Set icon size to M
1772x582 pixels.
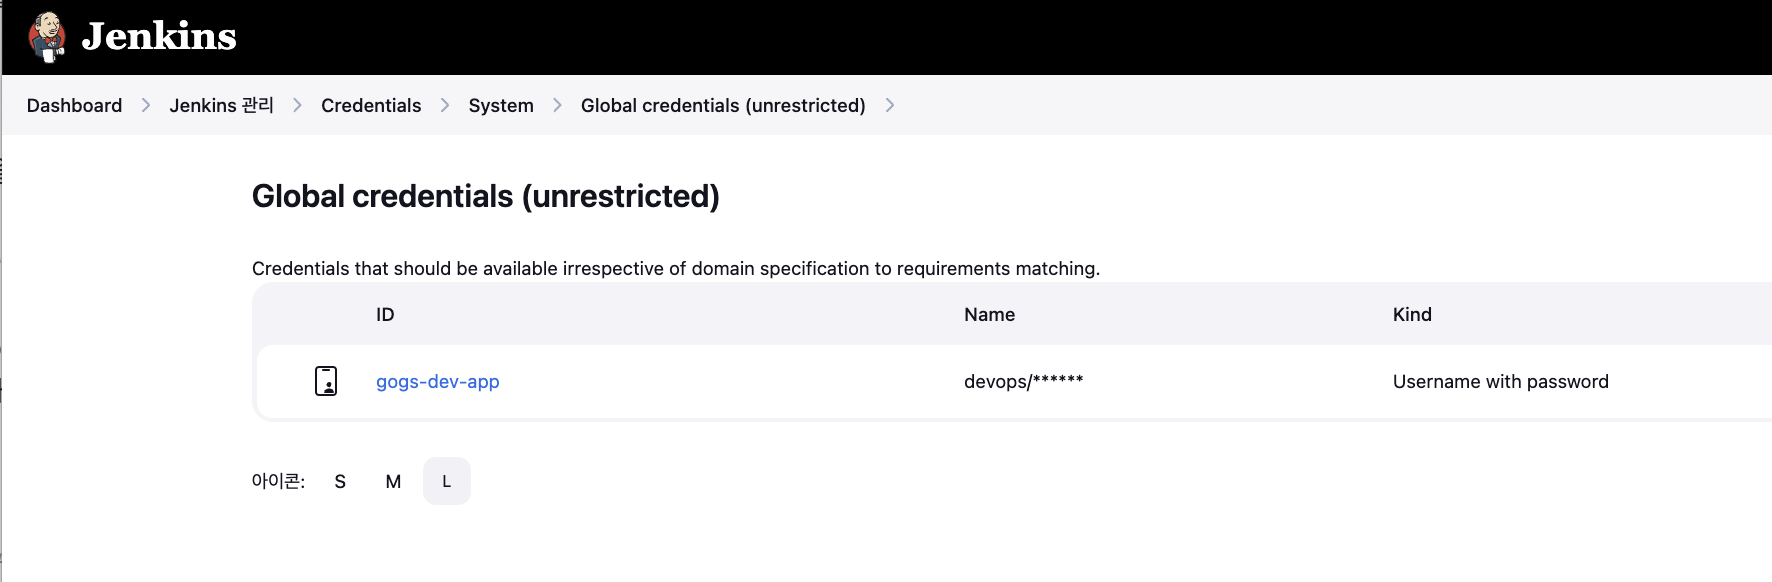pos(393,481)
